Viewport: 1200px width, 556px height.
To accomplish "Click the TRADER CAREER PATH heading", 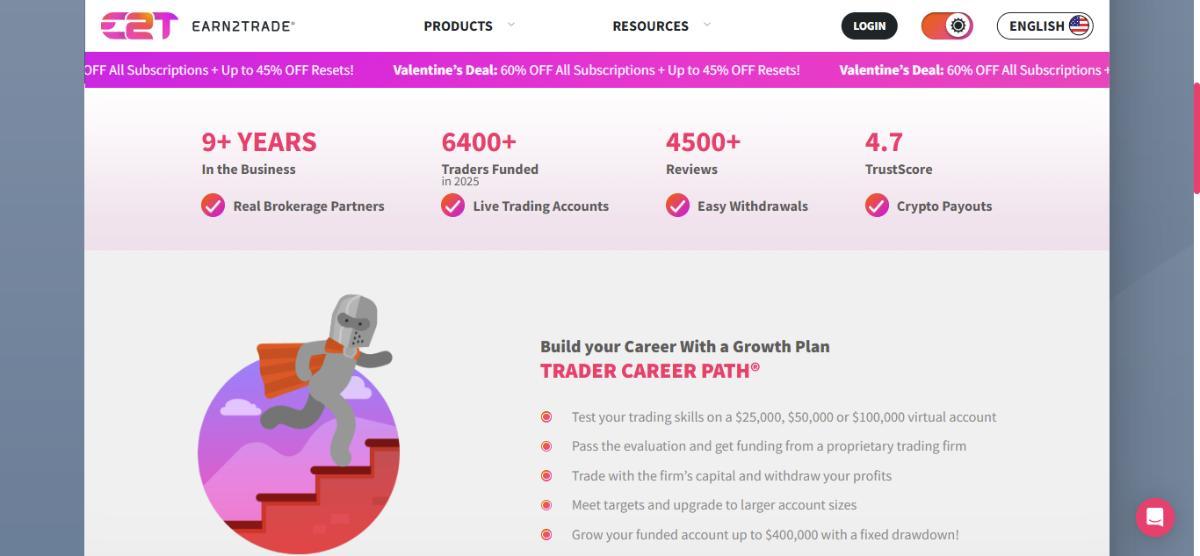I will (x=650, y=371).
